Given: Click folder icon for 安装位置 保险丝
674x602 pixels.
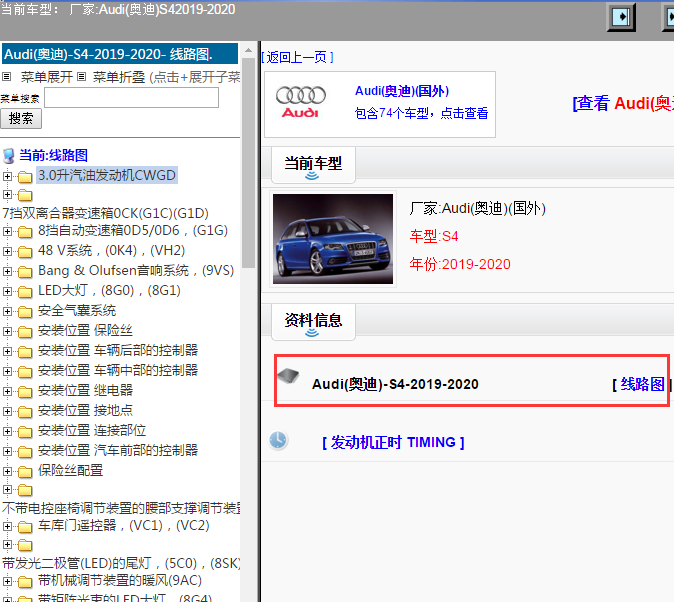Looking at the screenshot, I should (x=25, y=332).
